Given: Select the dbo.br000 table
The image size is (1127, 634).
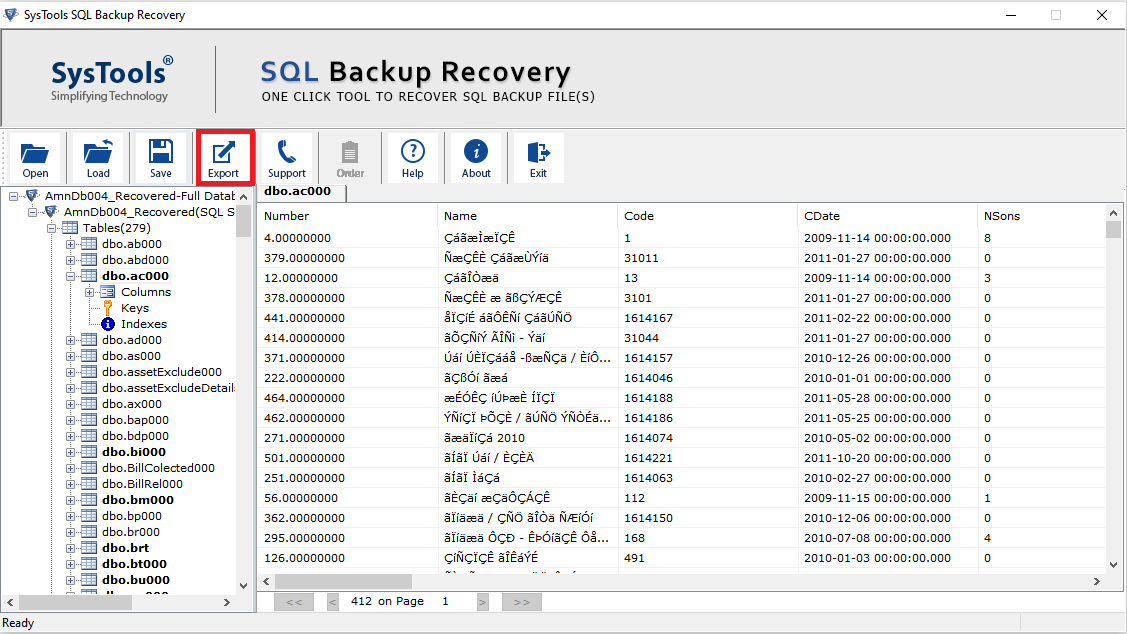Looking at the screenshot, I should coord(131,532).
